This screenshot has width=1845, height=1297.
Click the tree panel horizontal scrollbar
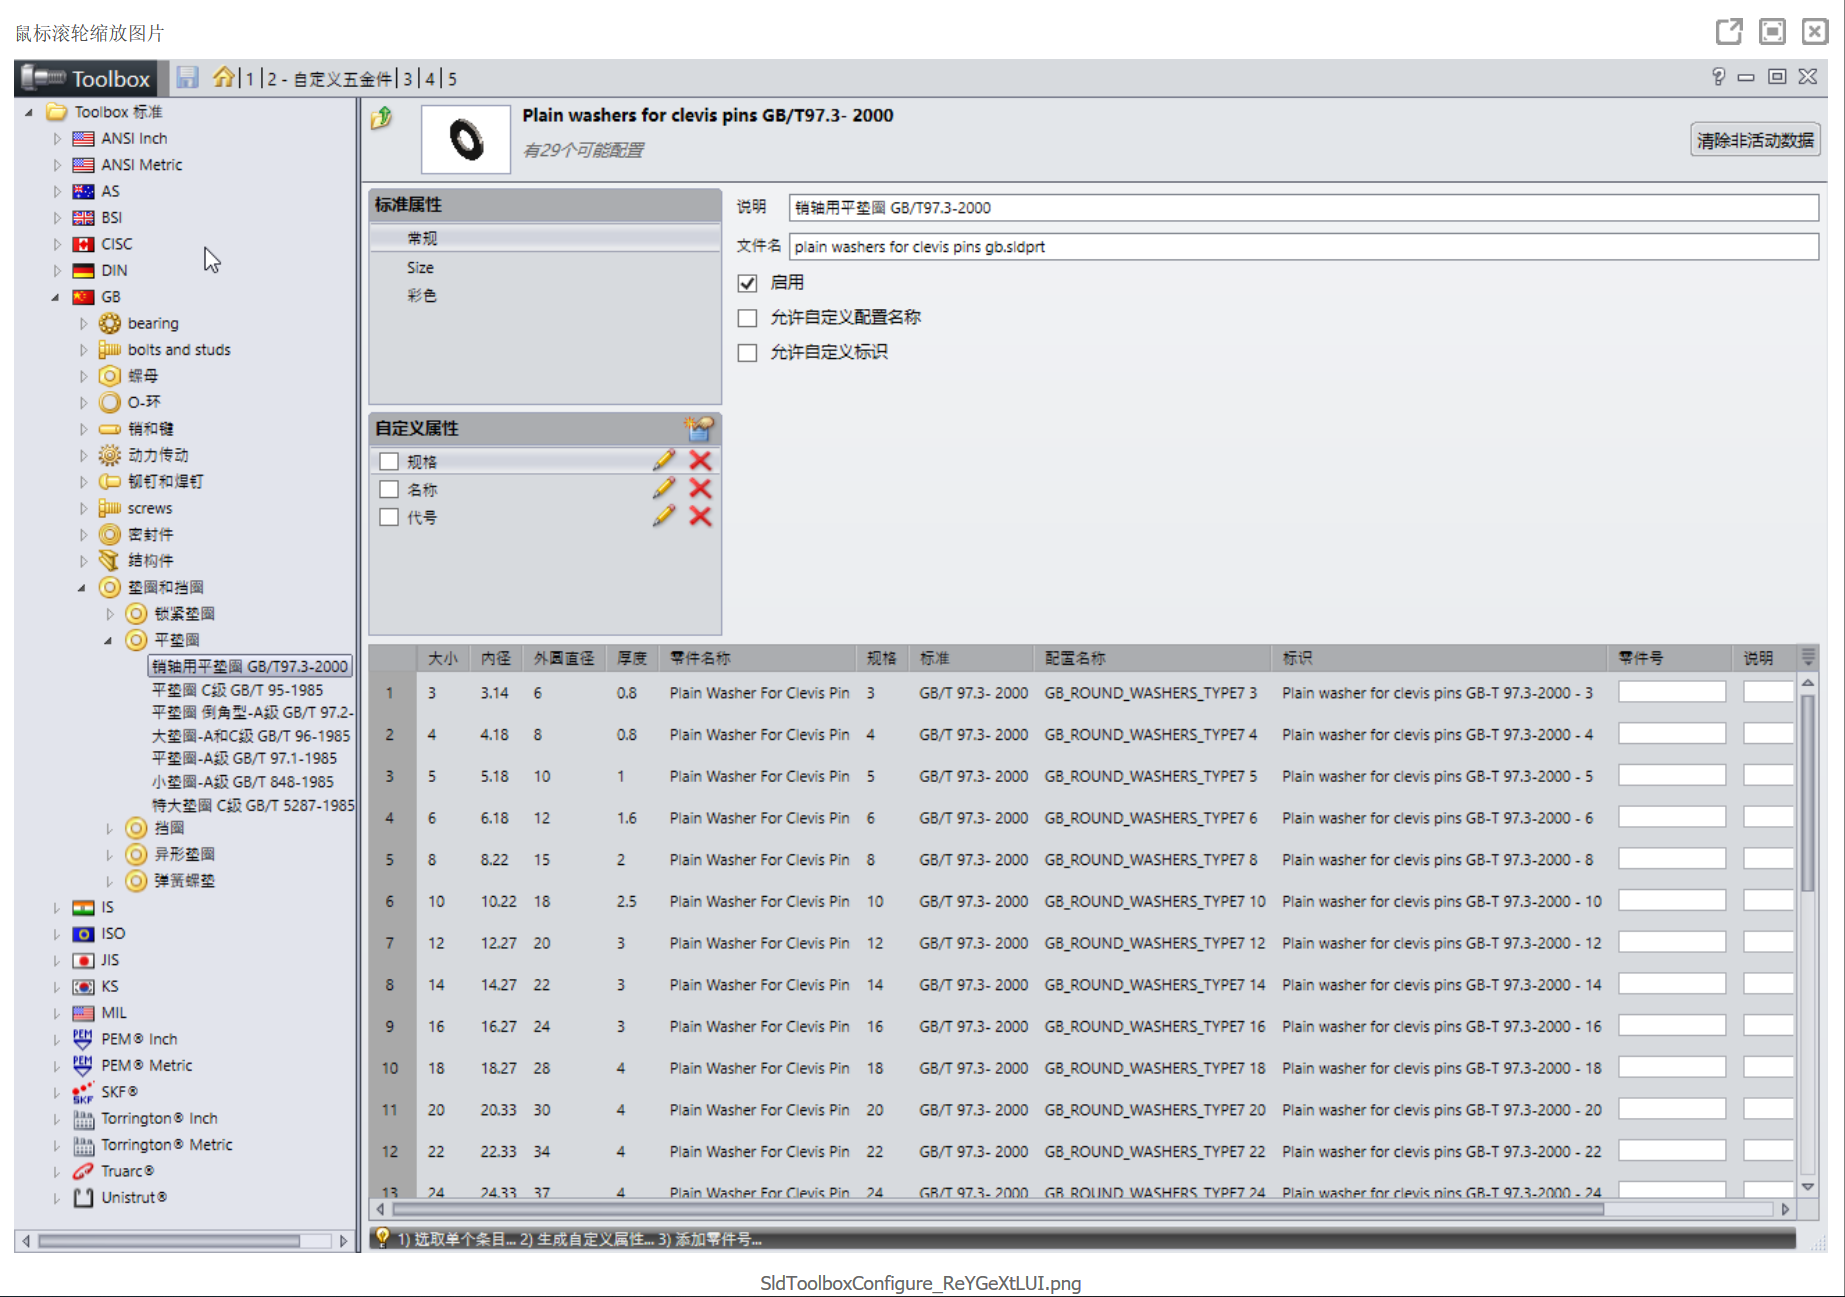(x=169, y=1241)
